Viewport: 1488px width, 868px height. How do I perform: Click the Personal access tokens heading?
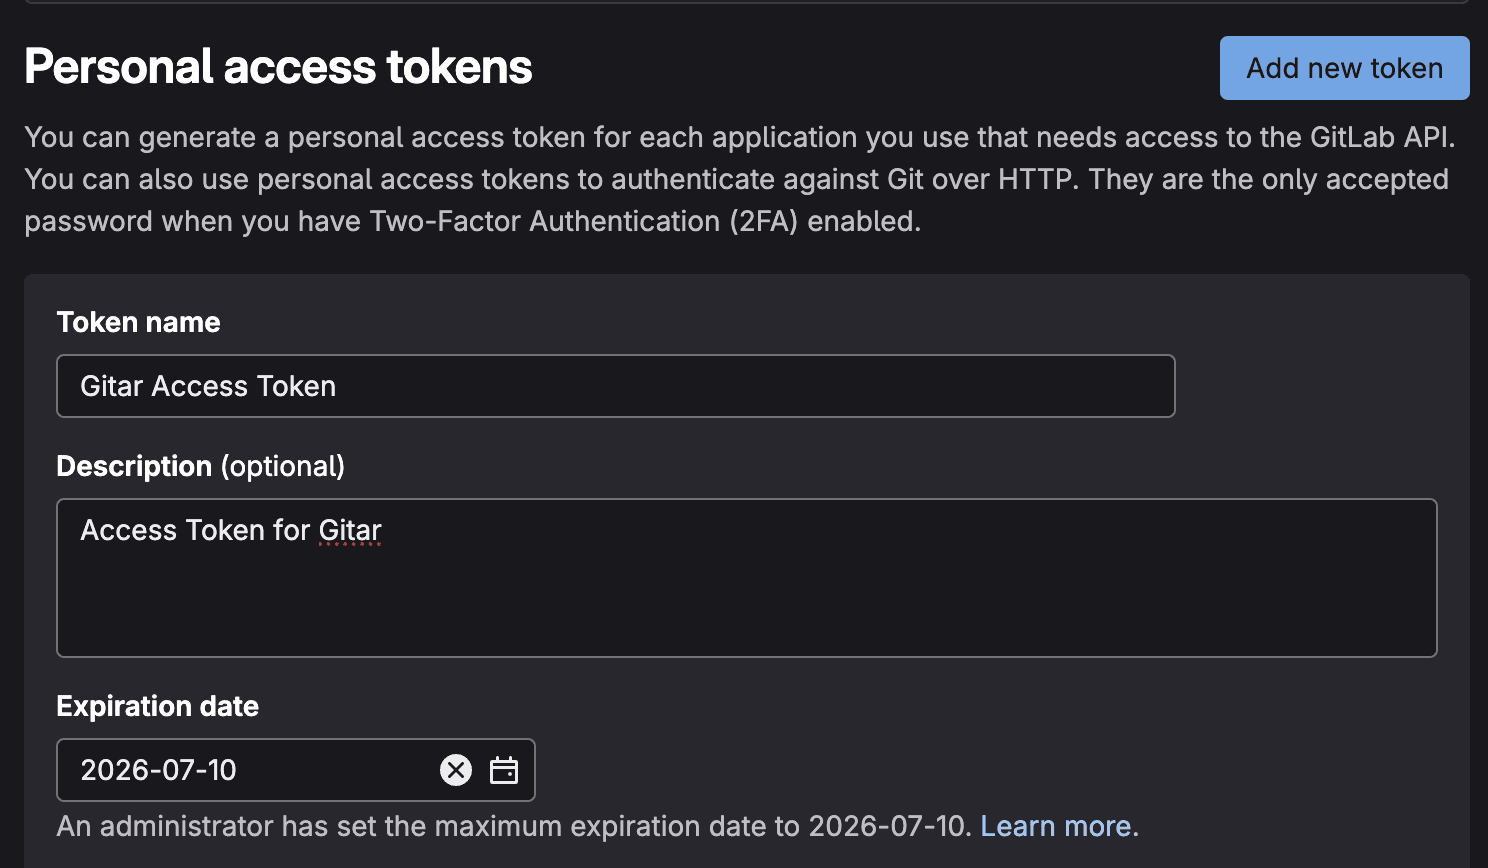[x=278, y=66]
